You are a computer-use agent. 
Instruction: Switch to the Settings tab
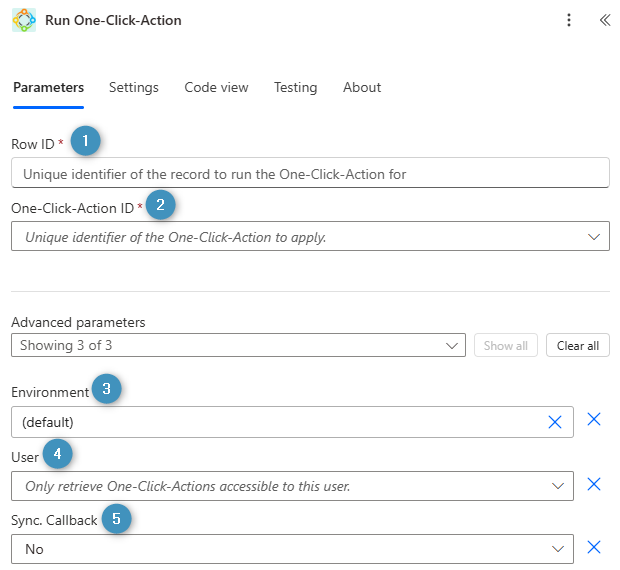pyautogui.click(x=134, y=87)
